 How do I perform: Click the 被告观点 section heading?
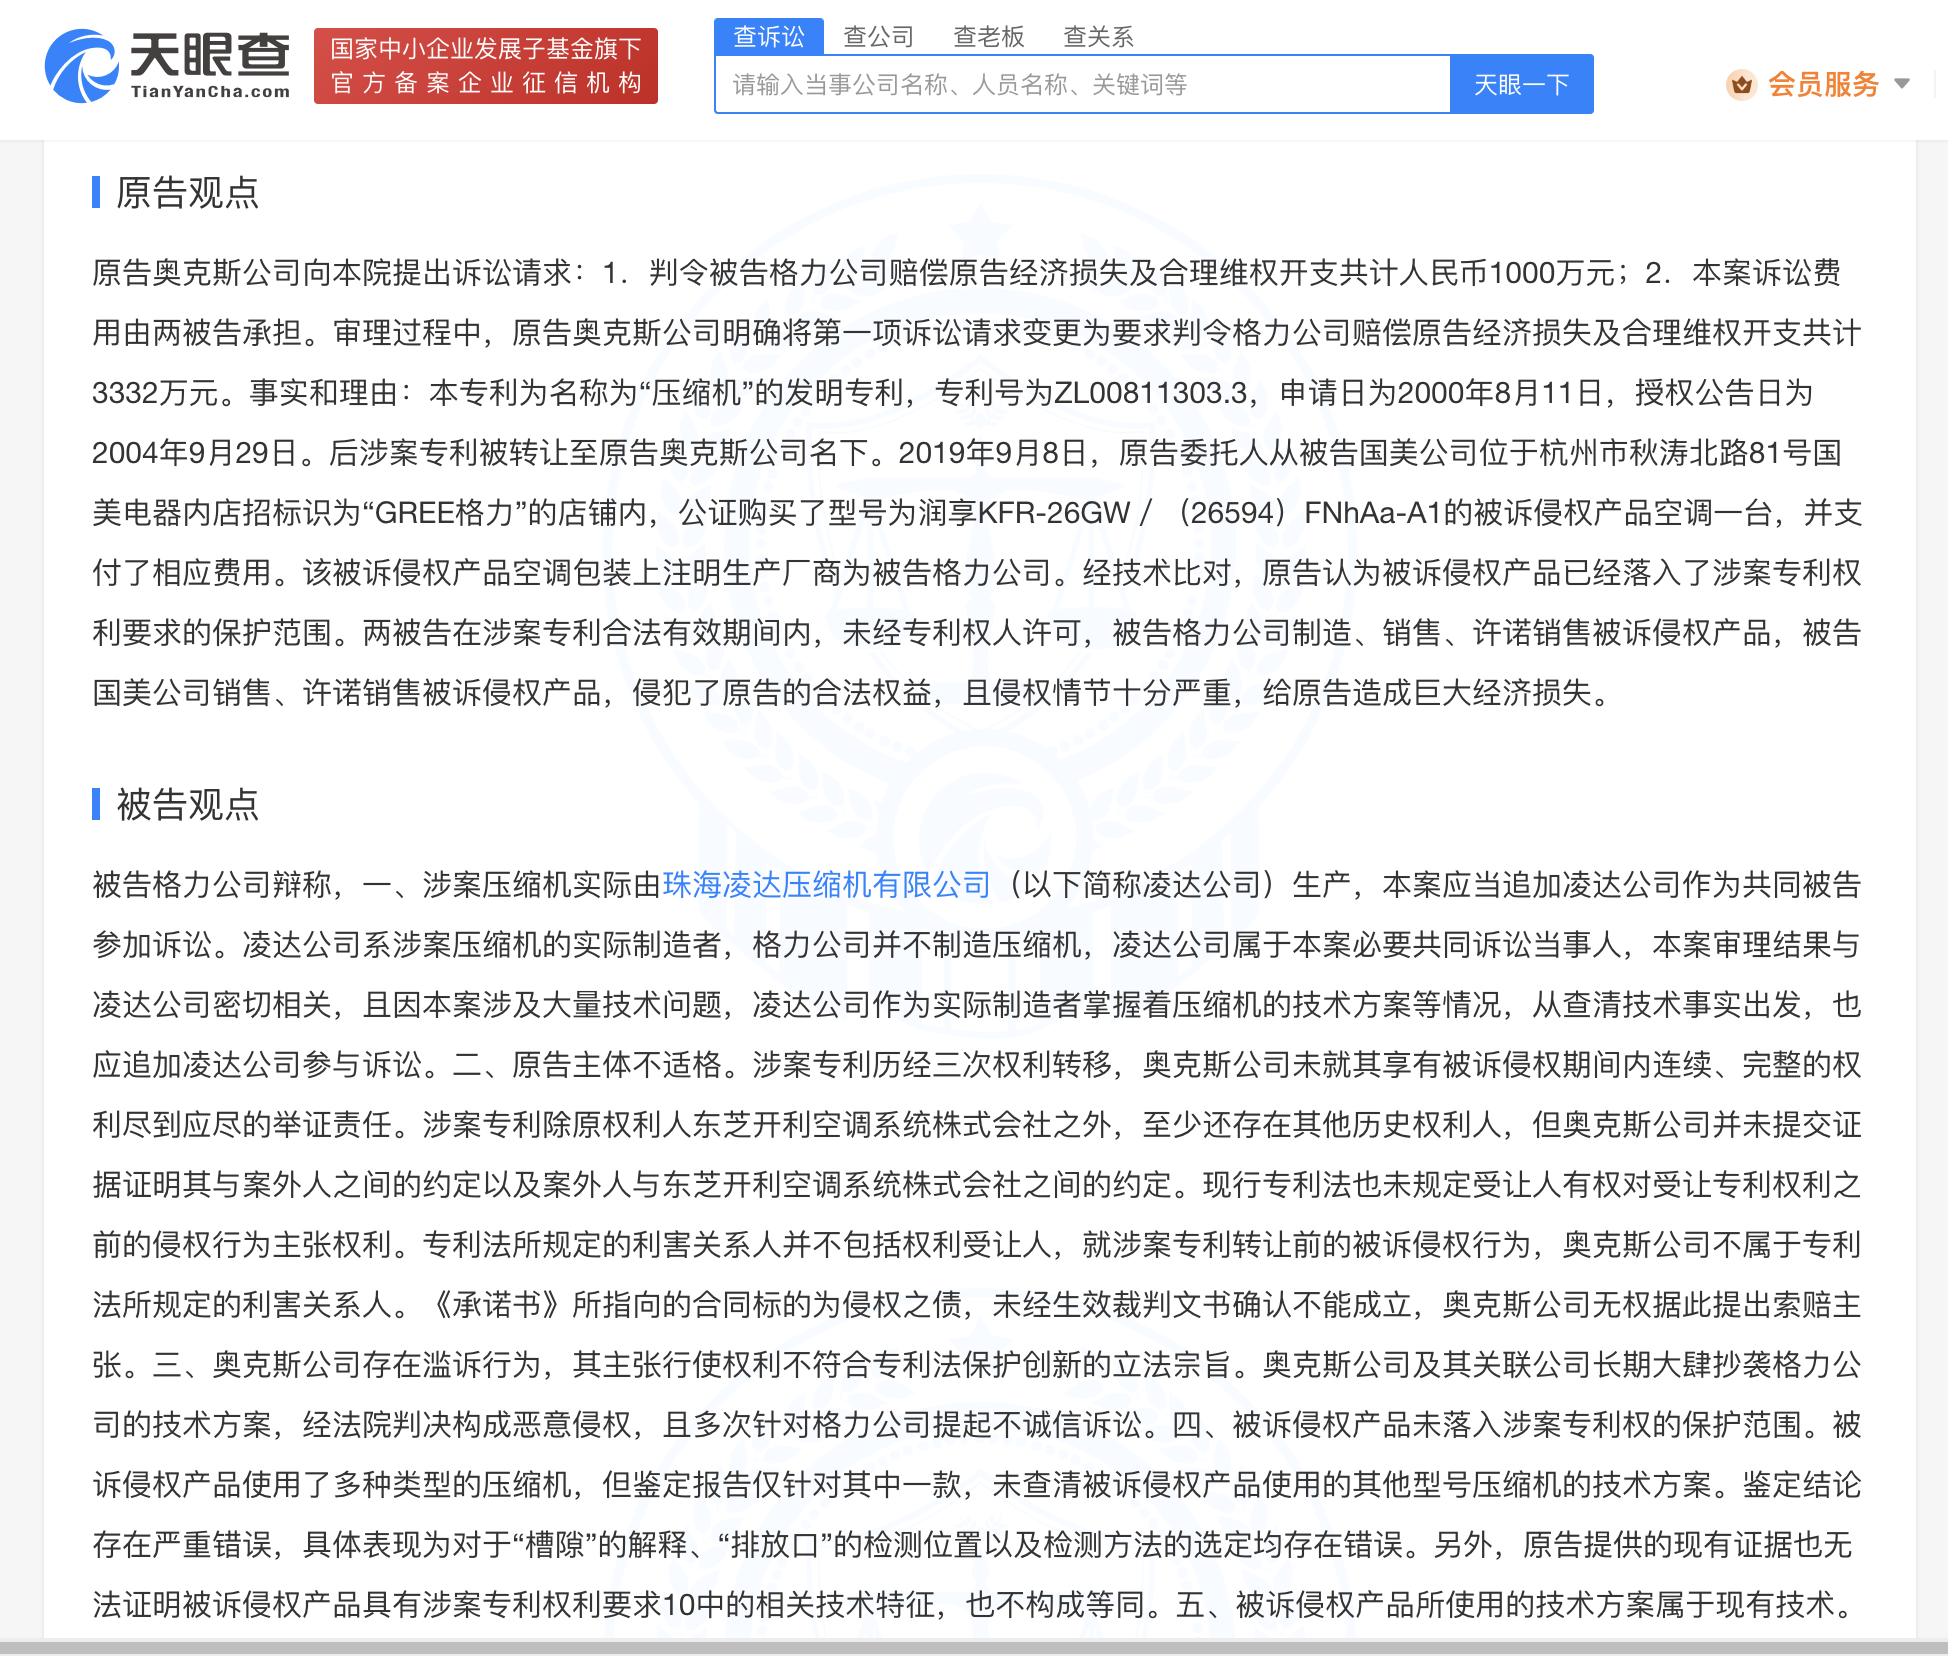[187, 804]
